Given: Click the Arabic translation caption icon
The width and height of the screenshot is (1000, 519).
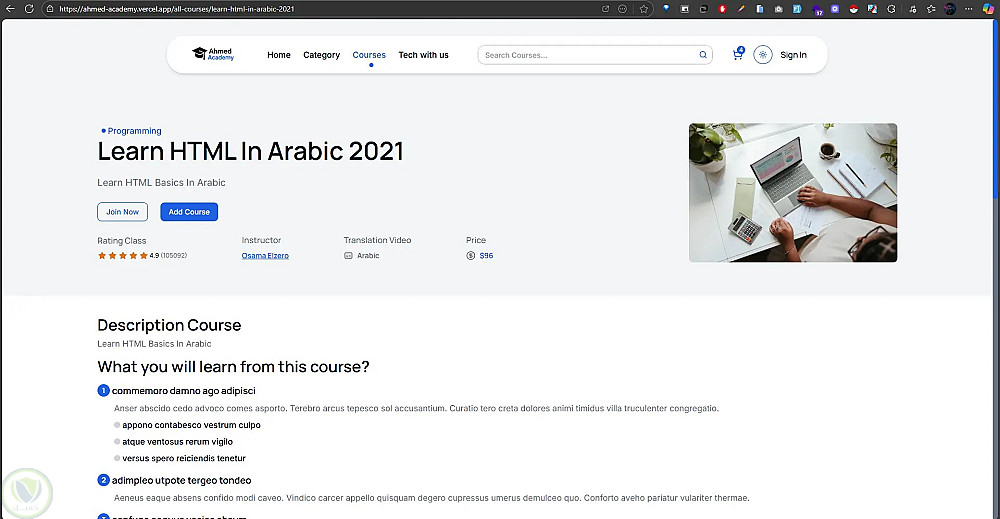Looking at the screenshot, I should tap(348, 256).
